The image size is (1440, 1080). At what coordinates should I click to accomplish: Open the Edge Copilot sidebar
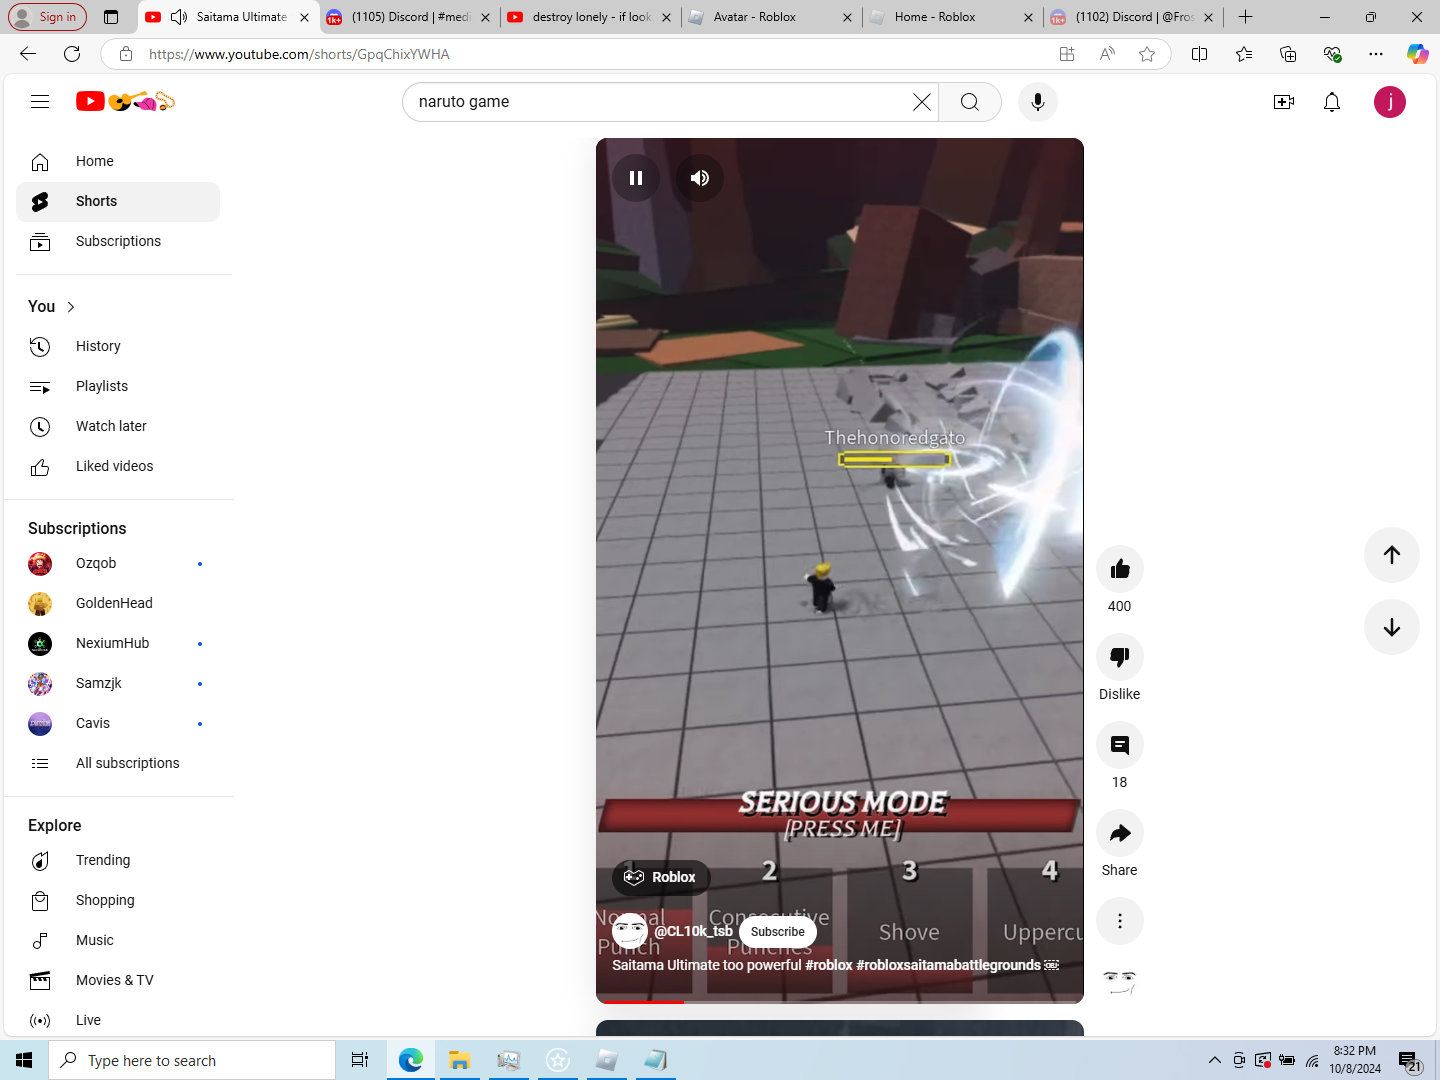point(1417,54)
